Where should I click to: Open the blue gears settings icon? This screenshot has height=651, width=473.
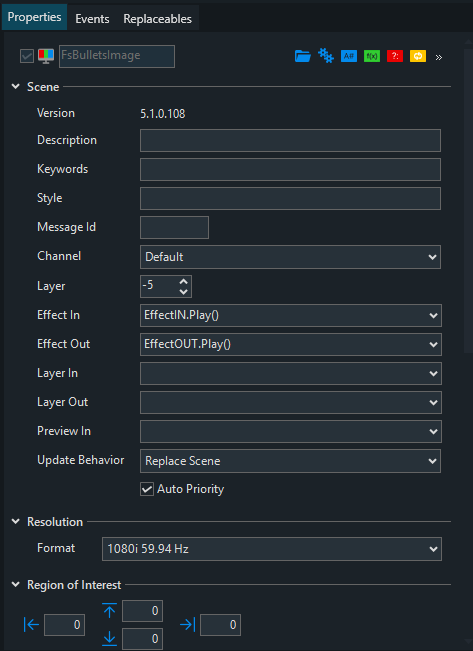pyautogui.click(x=326, y=56)
